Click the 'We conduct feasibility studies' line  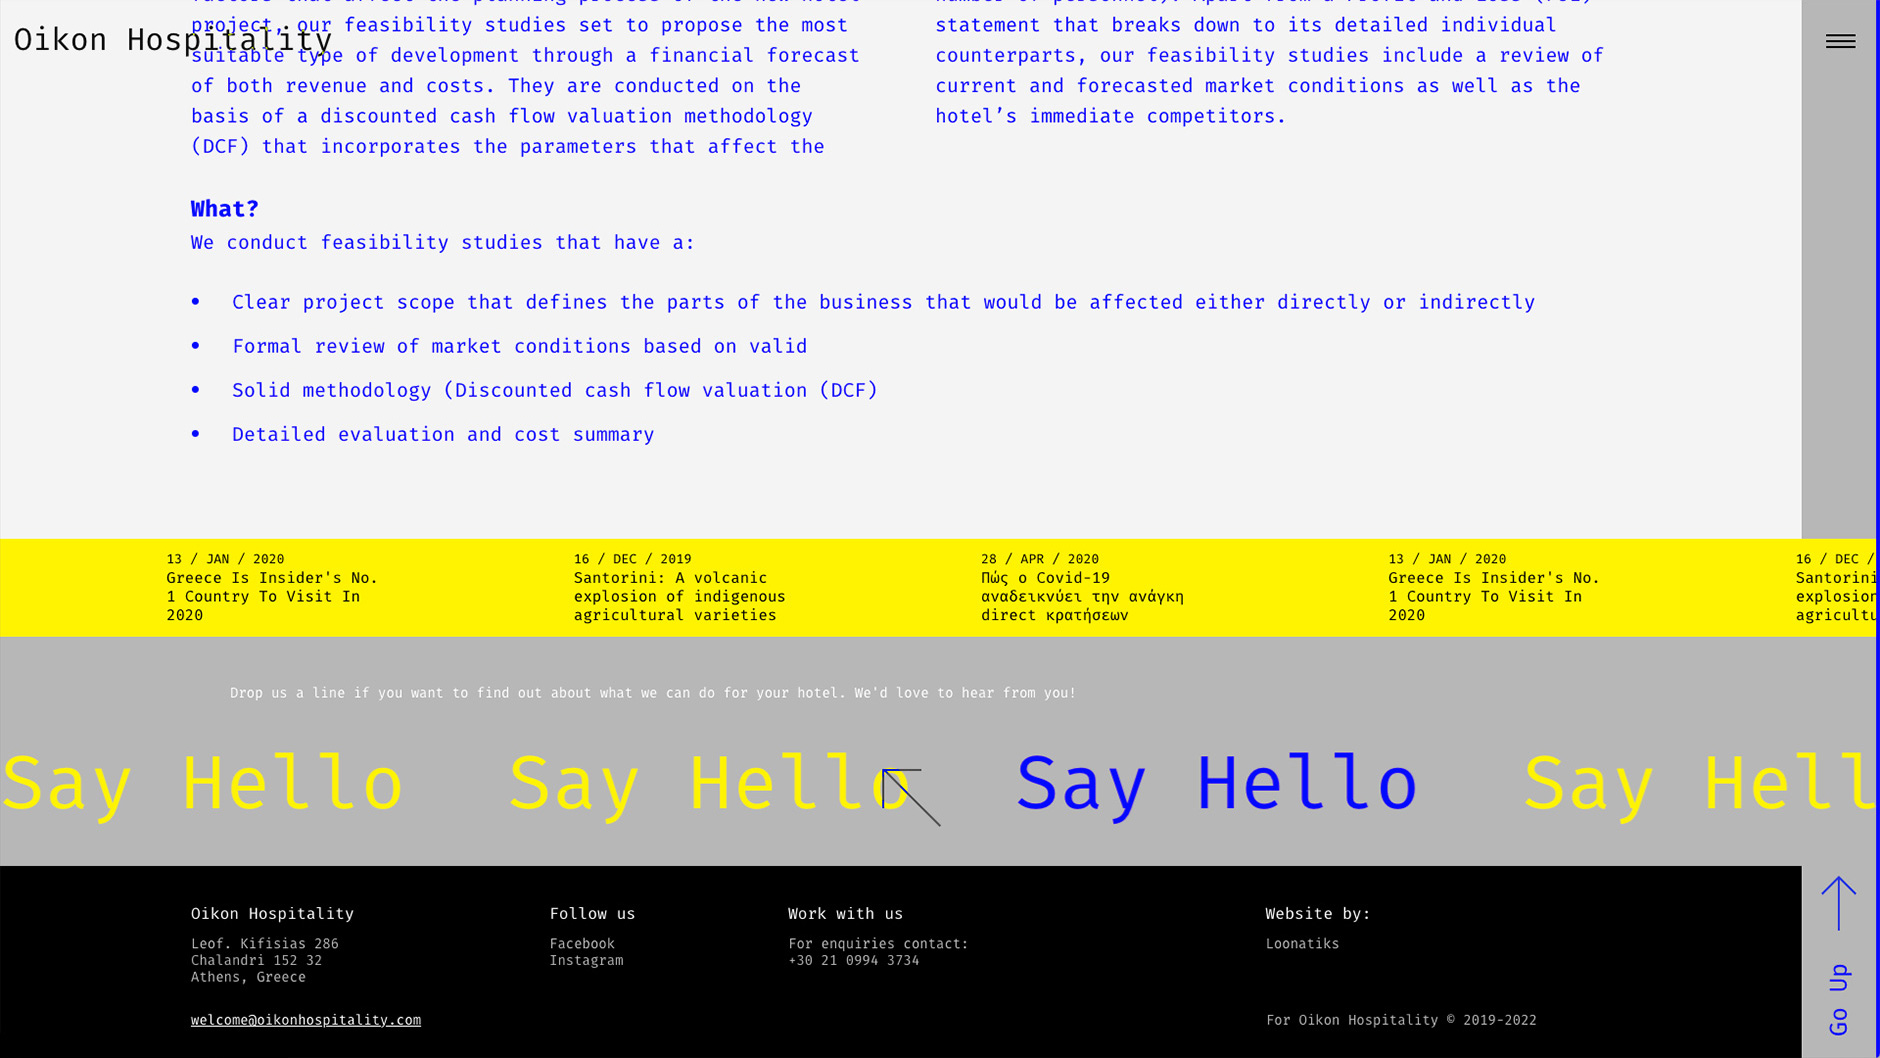click(443, 242)
